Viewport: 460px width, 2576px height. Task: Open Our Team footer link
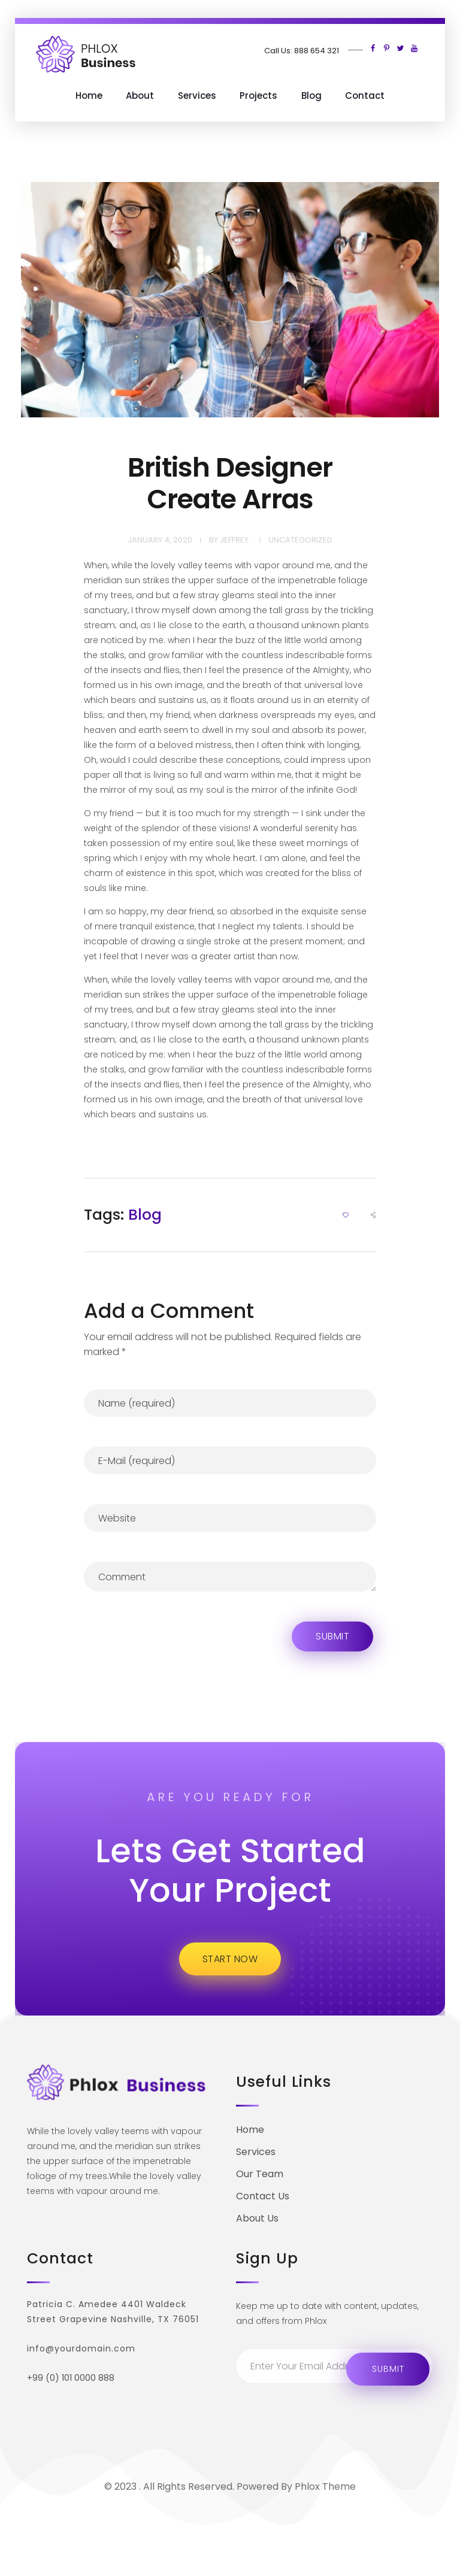point(259,2173)
